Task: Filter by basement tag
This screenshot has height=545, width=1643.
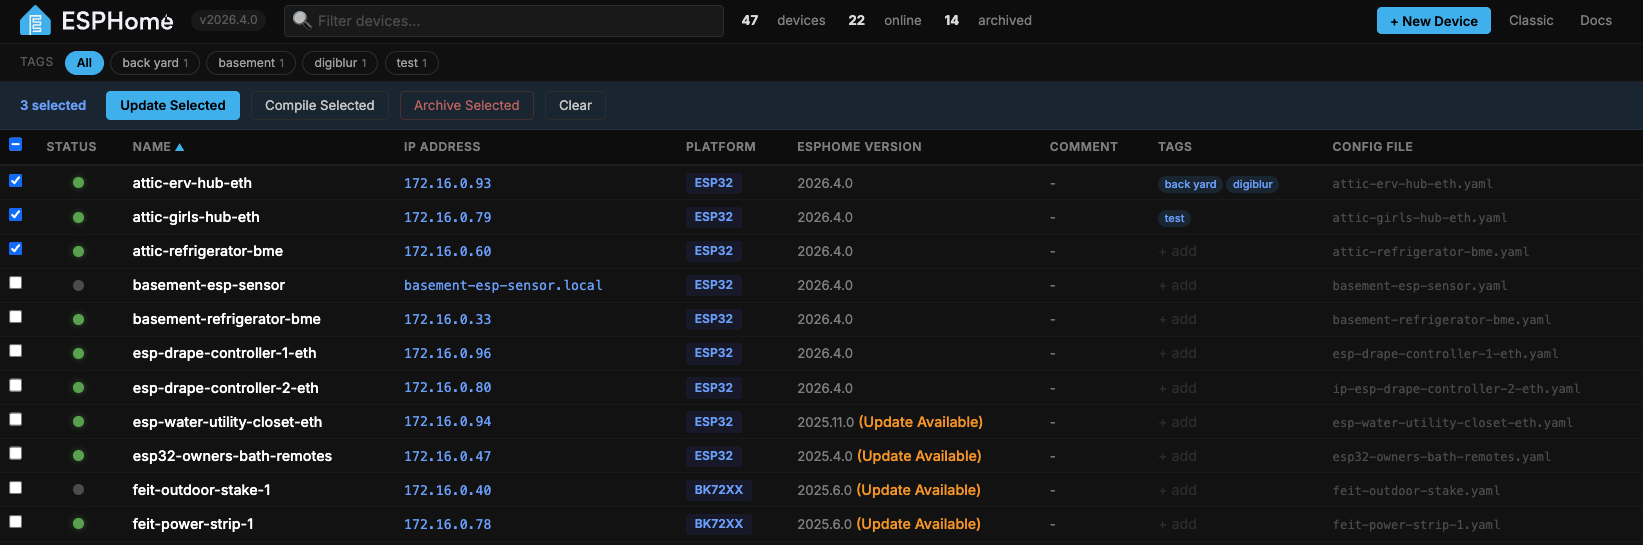Action: click(x=251, y=63)
